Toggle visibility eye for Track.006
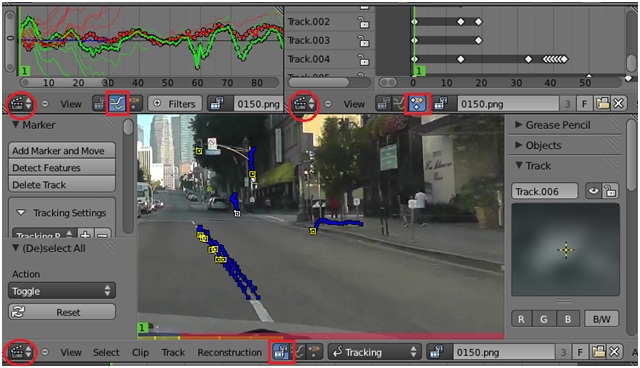 click(593, 191)
